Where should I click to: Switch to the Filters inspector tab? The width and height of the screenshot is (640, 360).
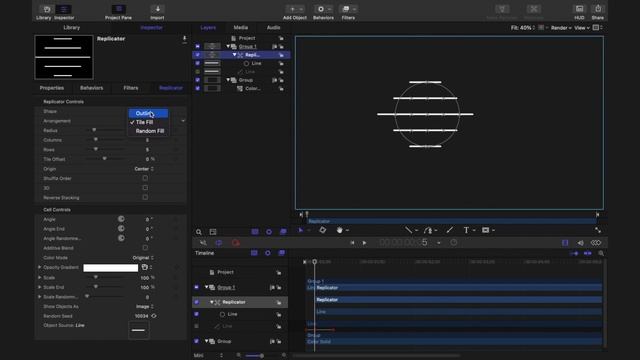coord(131,88)
